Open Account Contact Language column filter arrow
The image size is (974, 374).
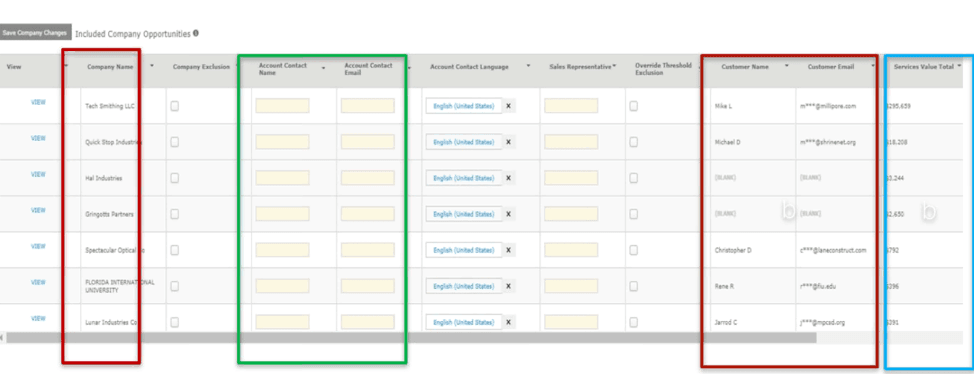[529, 66]
